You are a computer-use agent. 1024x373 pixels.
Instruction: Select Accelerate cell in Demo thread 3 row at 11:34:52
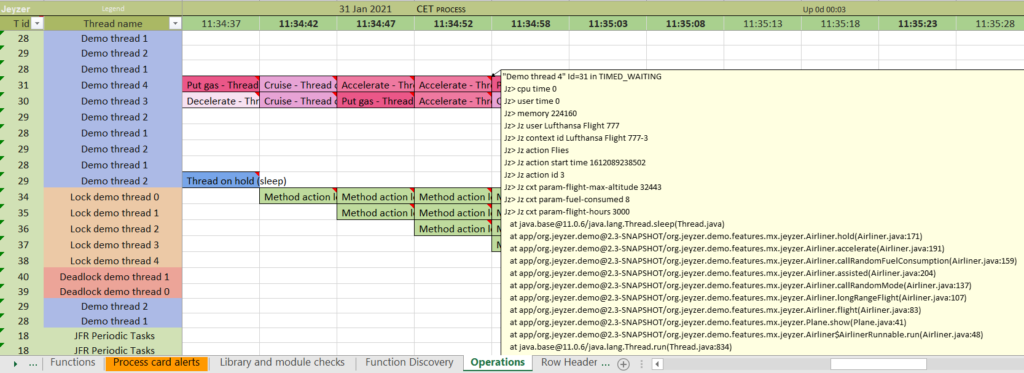453,101
